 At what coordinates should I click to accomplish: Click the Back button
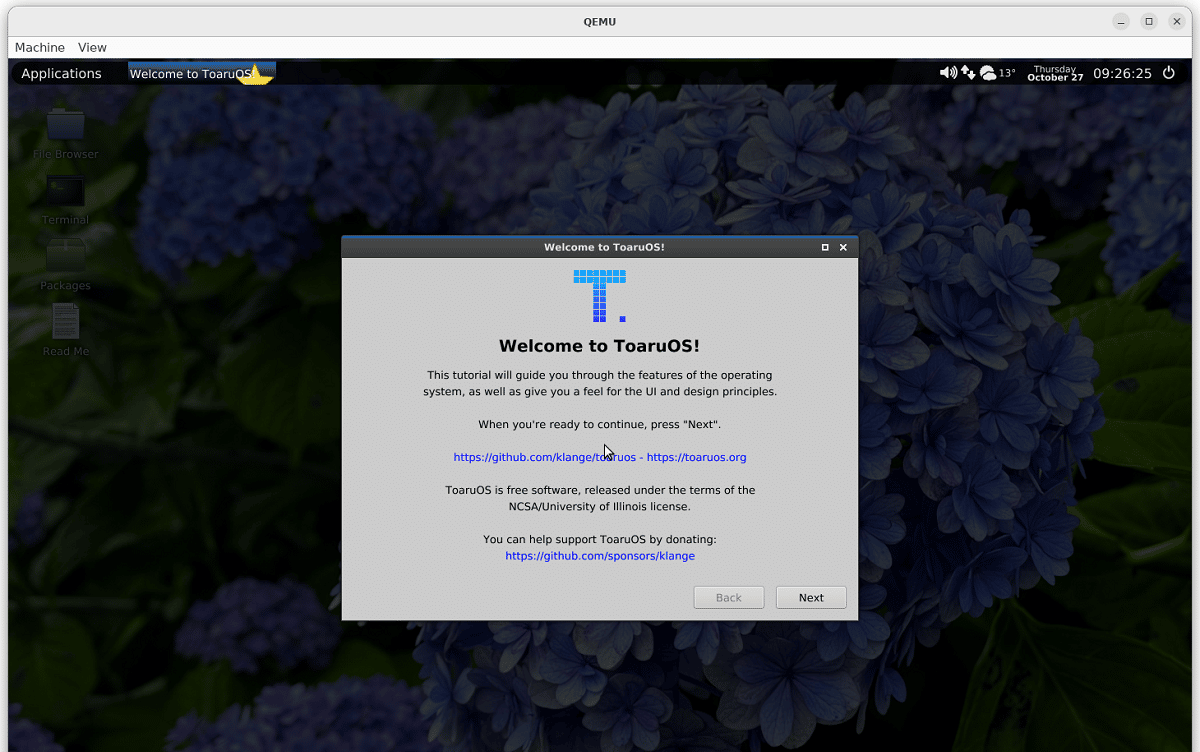(x=729, y=597)
